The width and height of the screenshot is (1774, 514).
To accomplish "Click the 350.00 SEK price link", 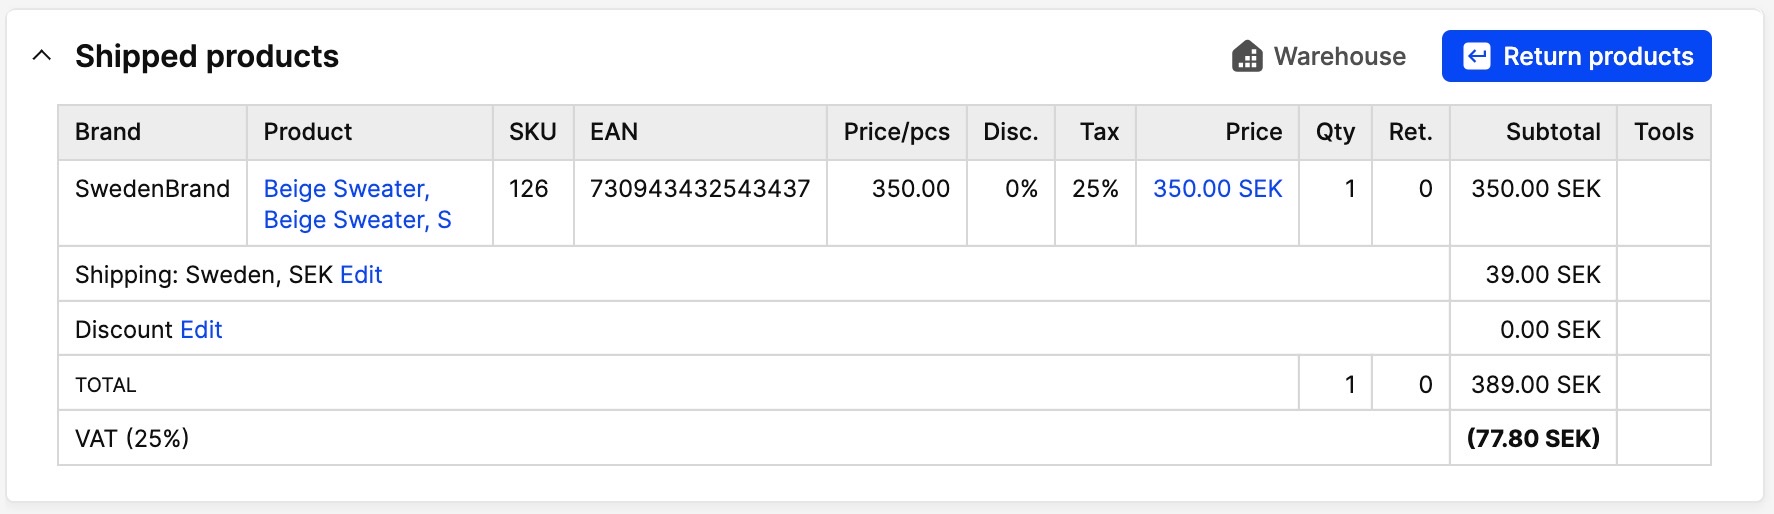I will pyautogui.click(x=1217, y=189).
